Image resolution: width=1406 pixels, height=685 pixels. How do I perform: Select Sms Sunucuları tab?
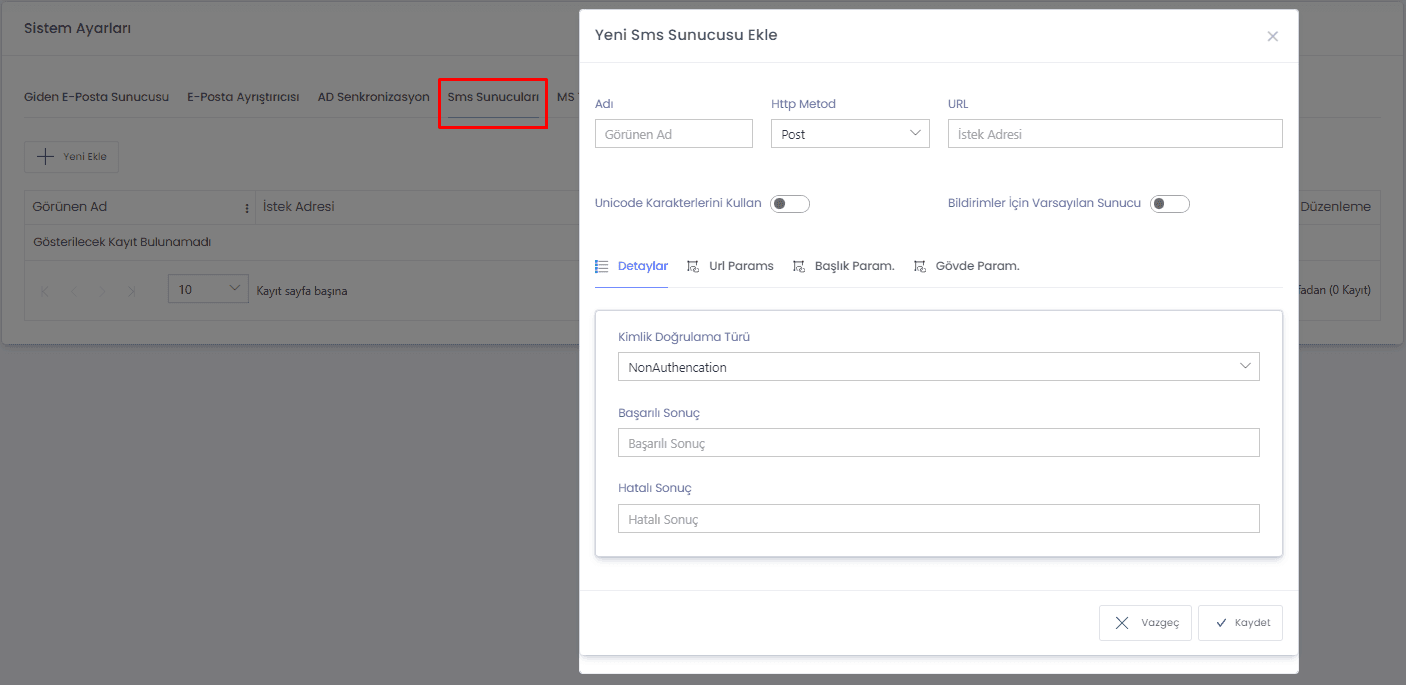[493, 97]
